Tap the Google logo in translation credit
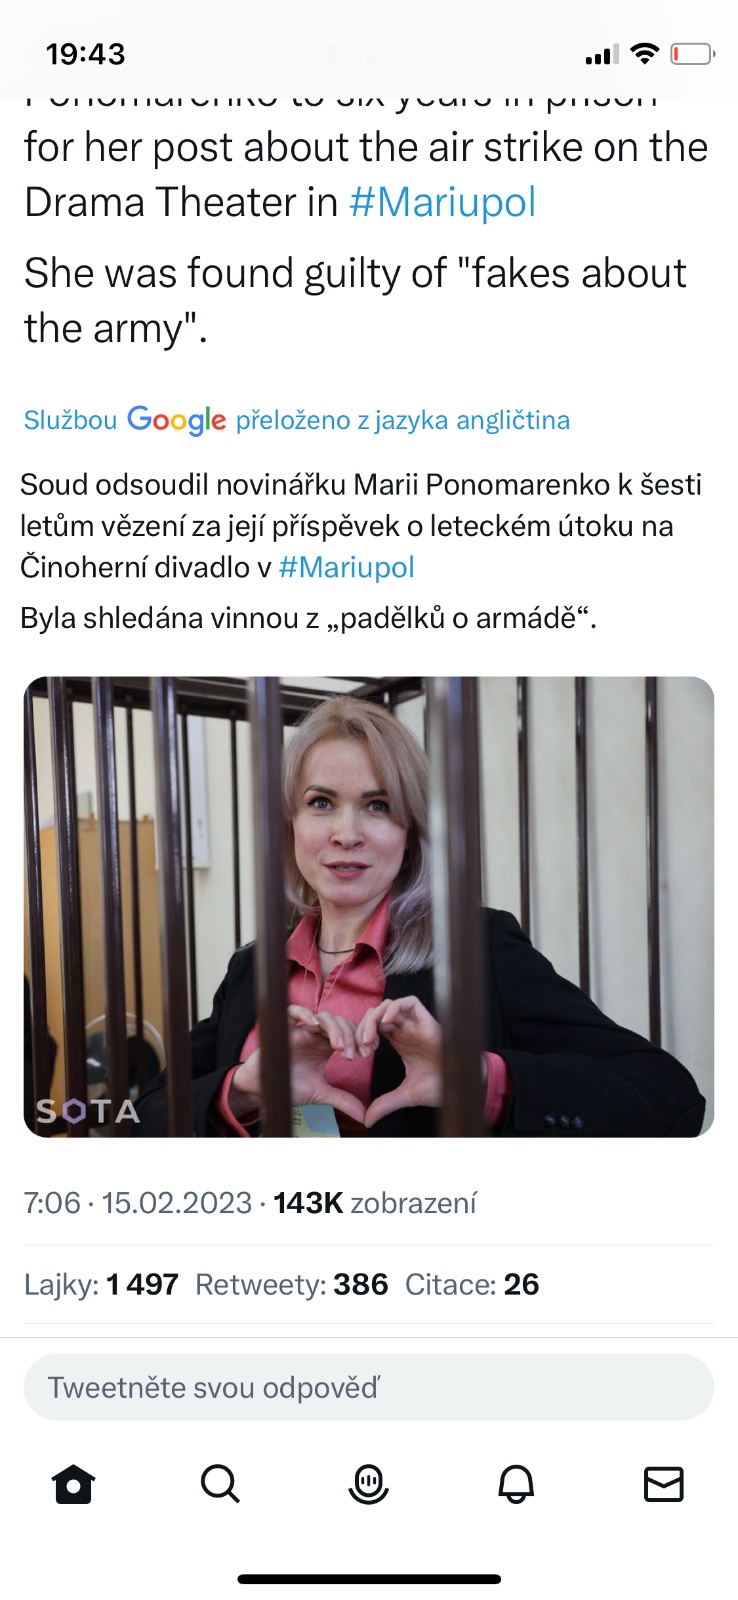 pos(176,420)
